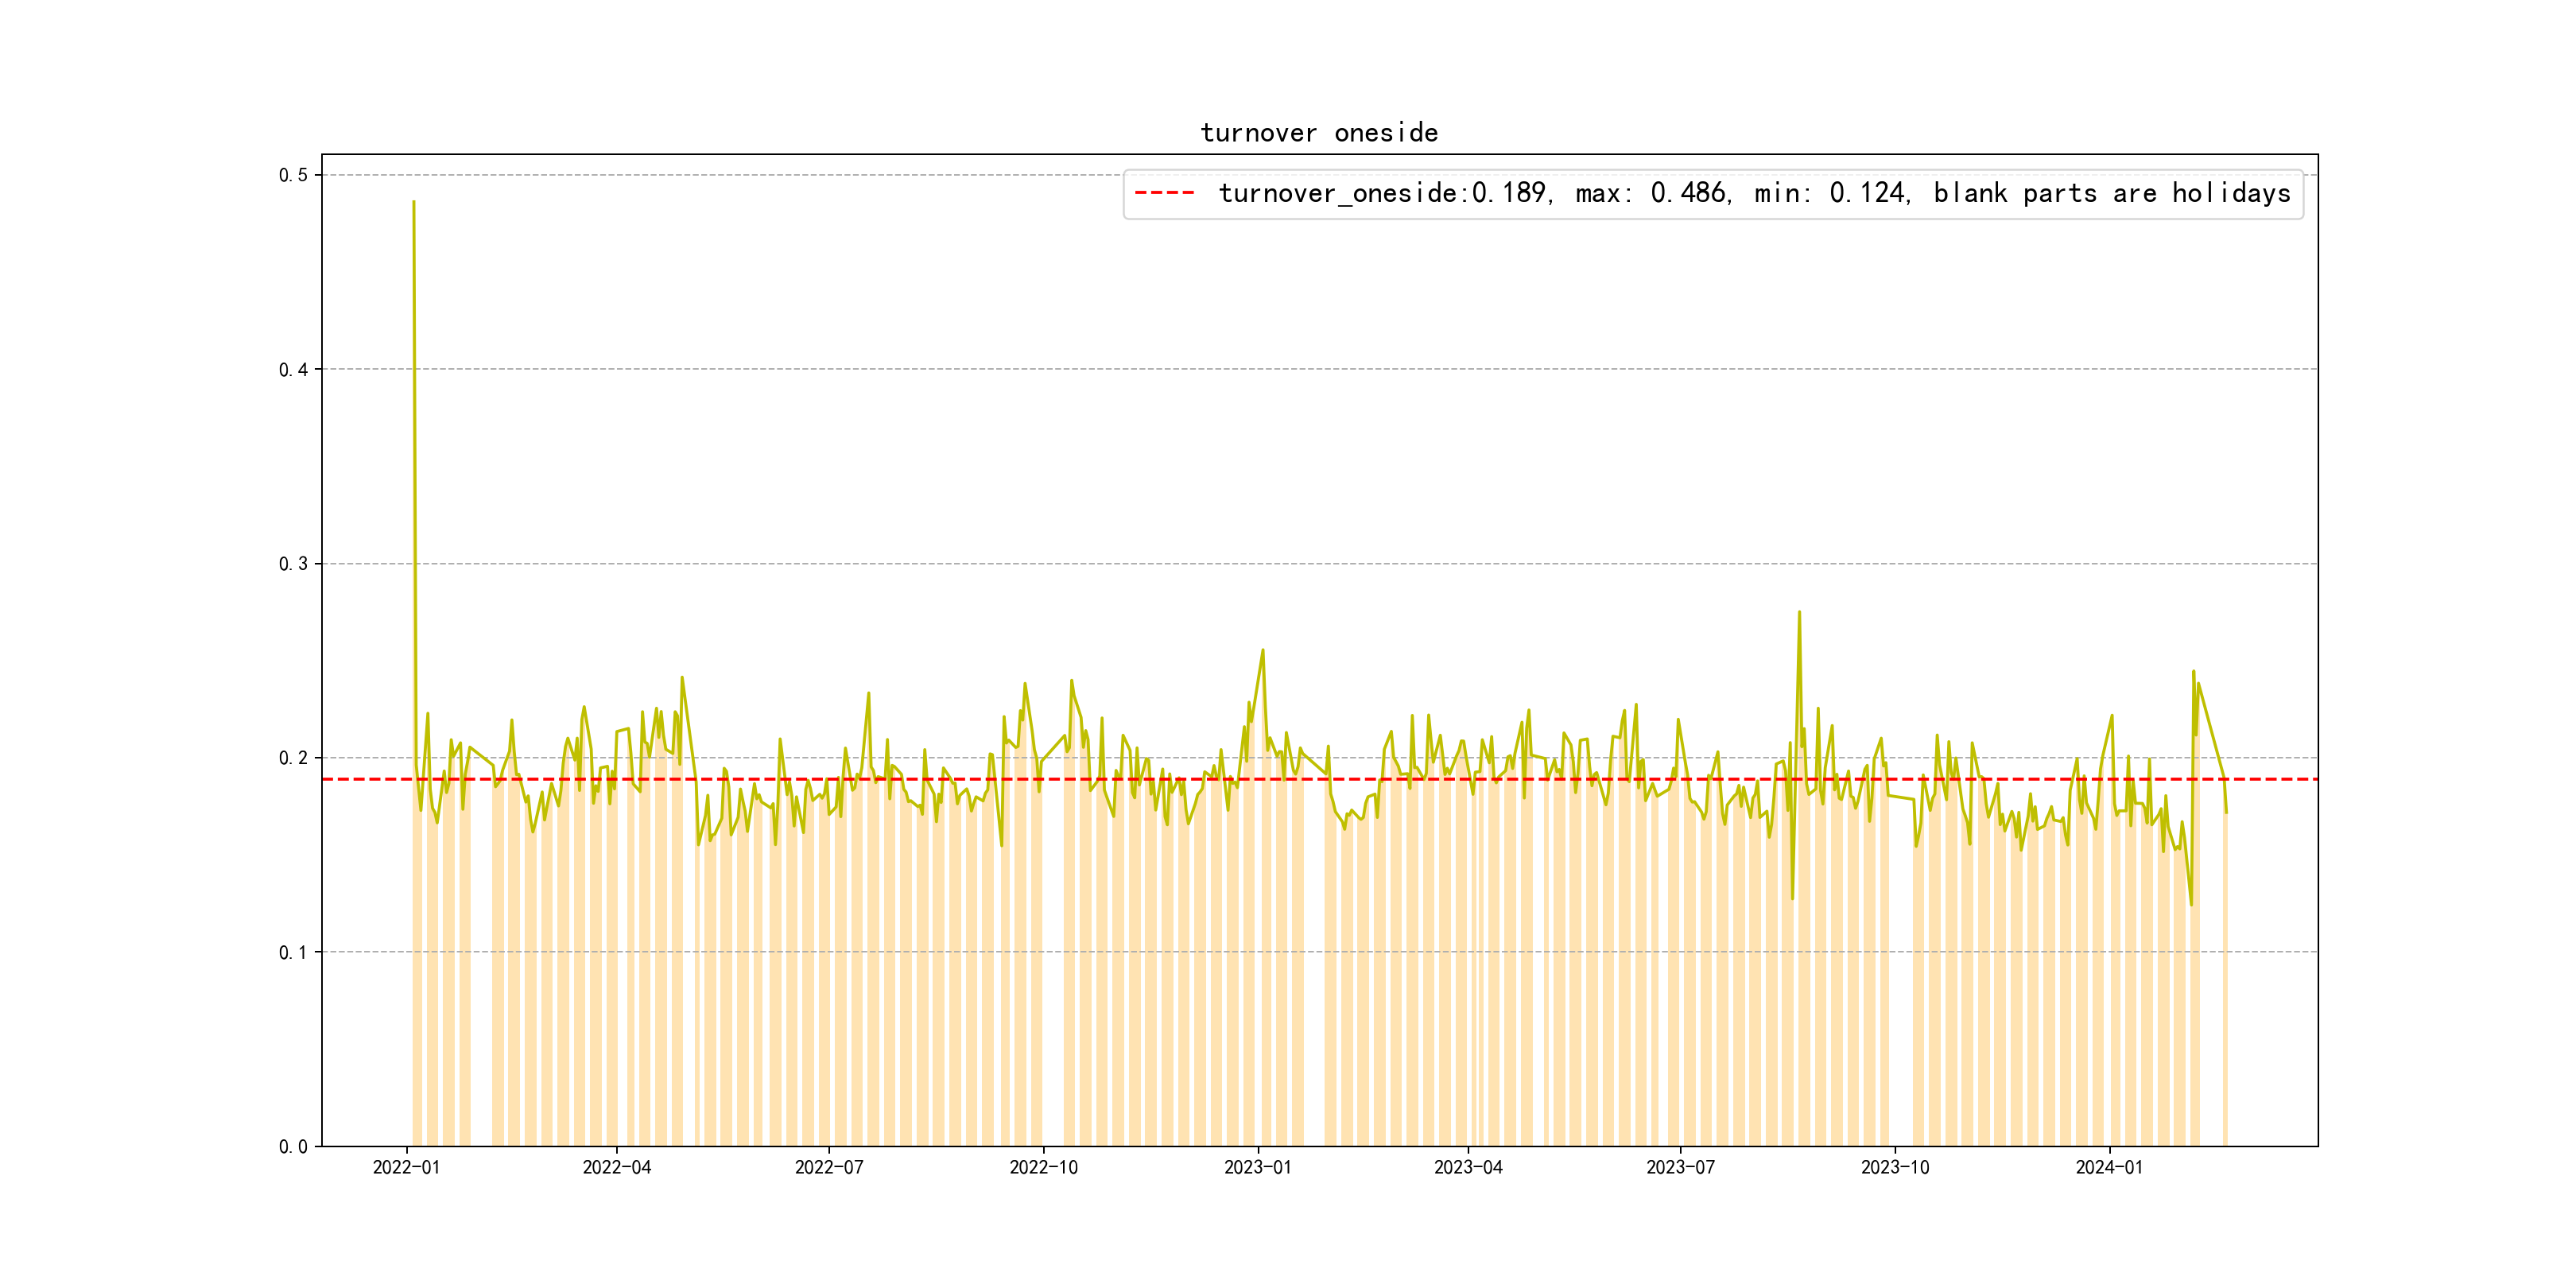Click the 0.5 y-axis tick label
This screenshot has width=2576, height=1288.
click(293, 175)
